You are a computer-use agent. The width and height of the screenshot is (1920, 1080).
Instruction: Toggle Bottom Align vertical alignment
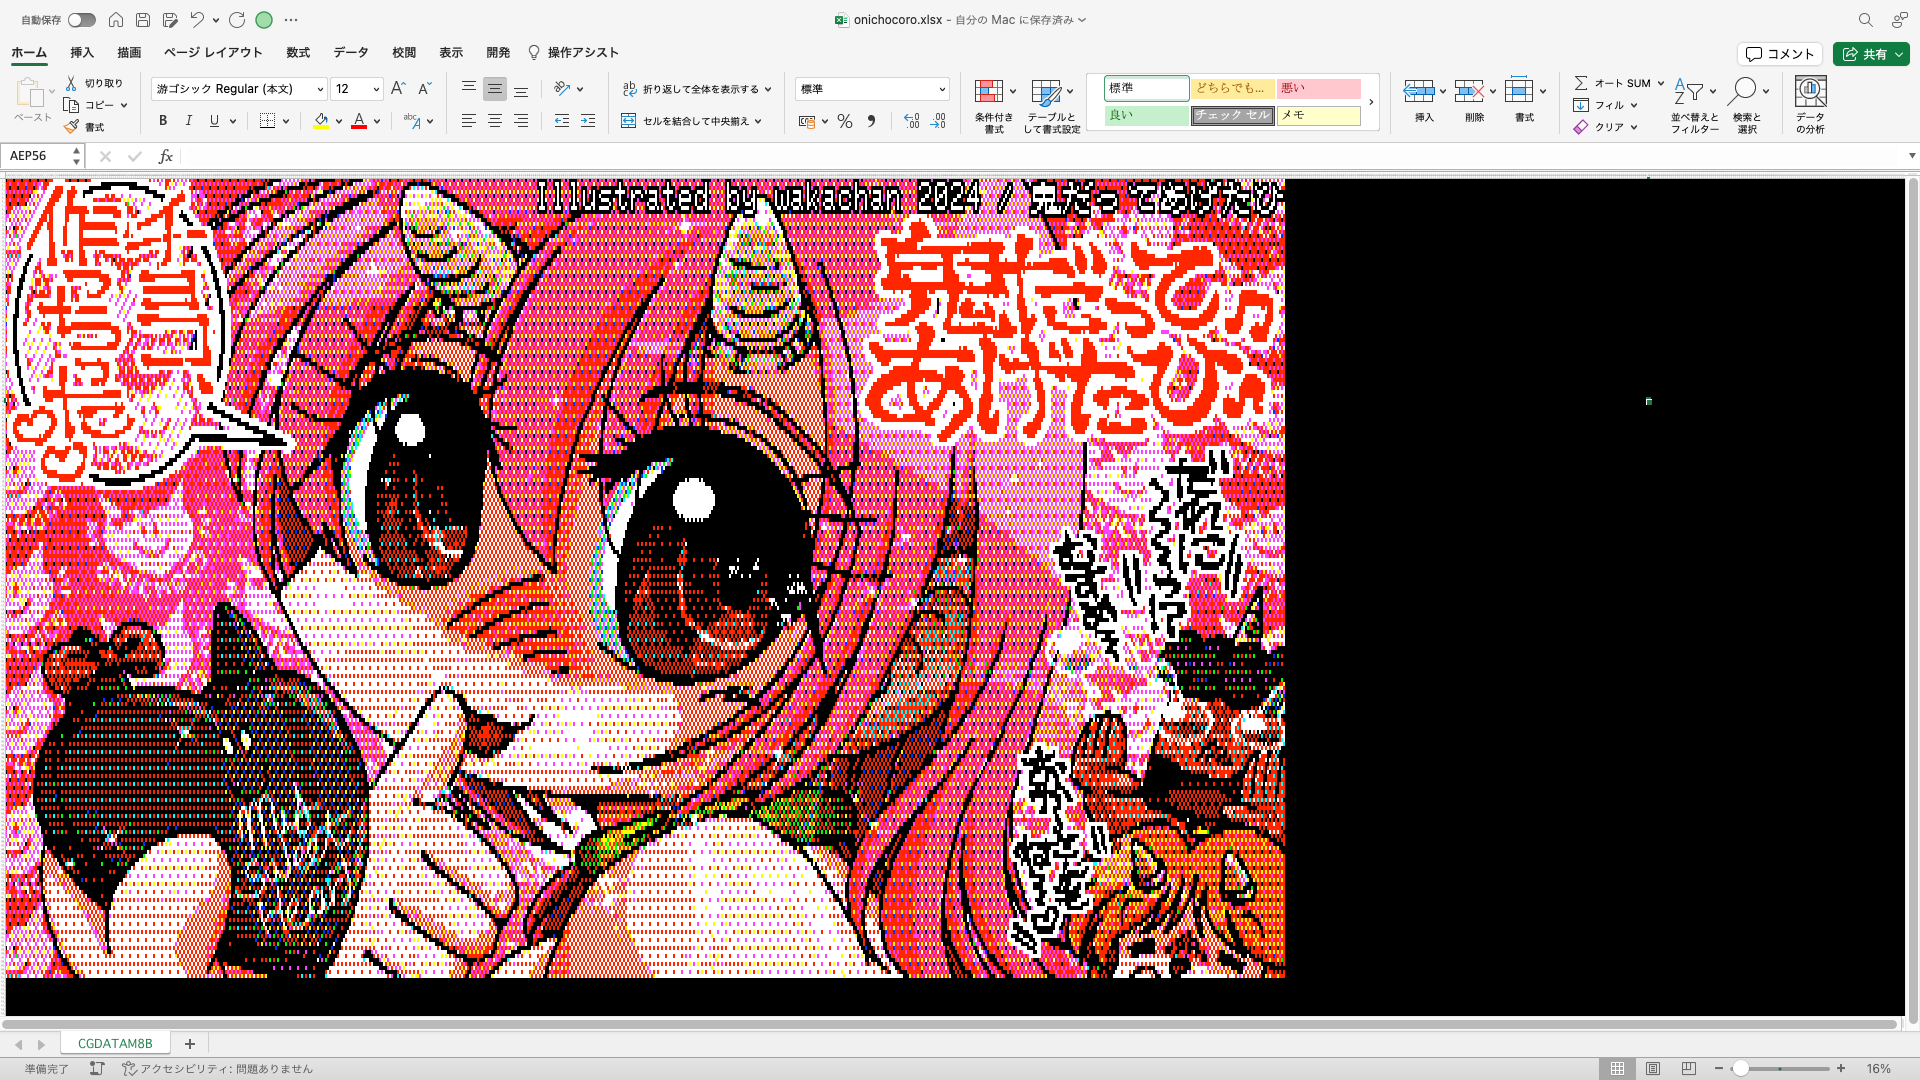[x=521, y=89]
